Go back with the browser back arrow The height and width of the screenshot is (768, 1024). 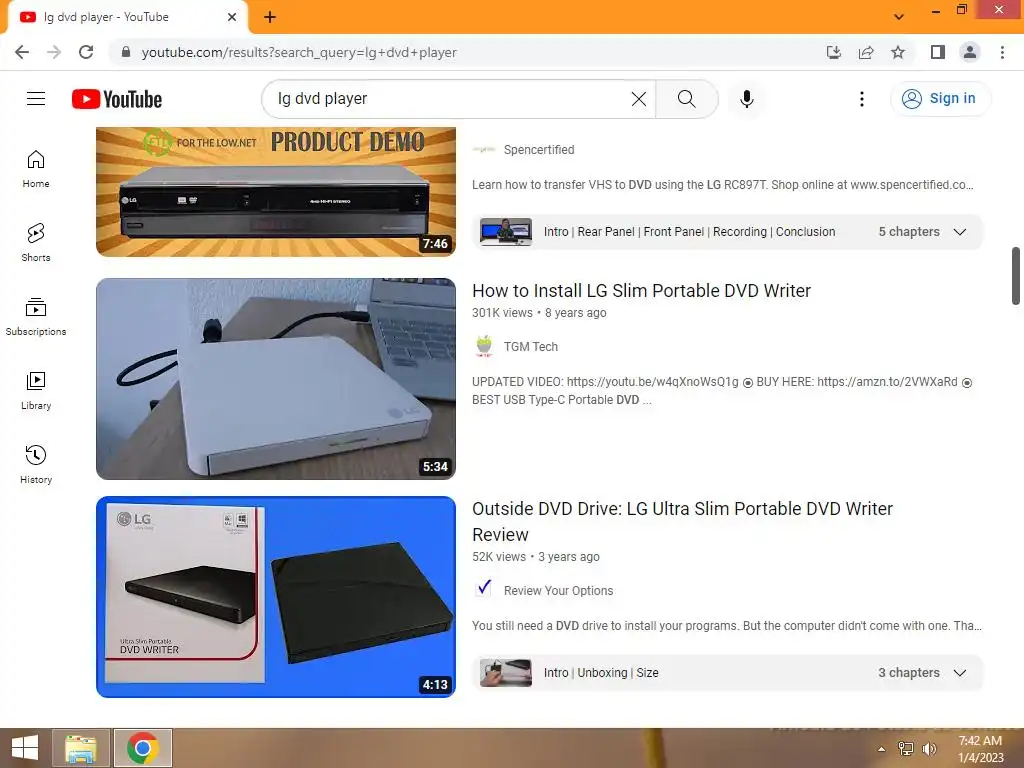click(x=22, y=52)
